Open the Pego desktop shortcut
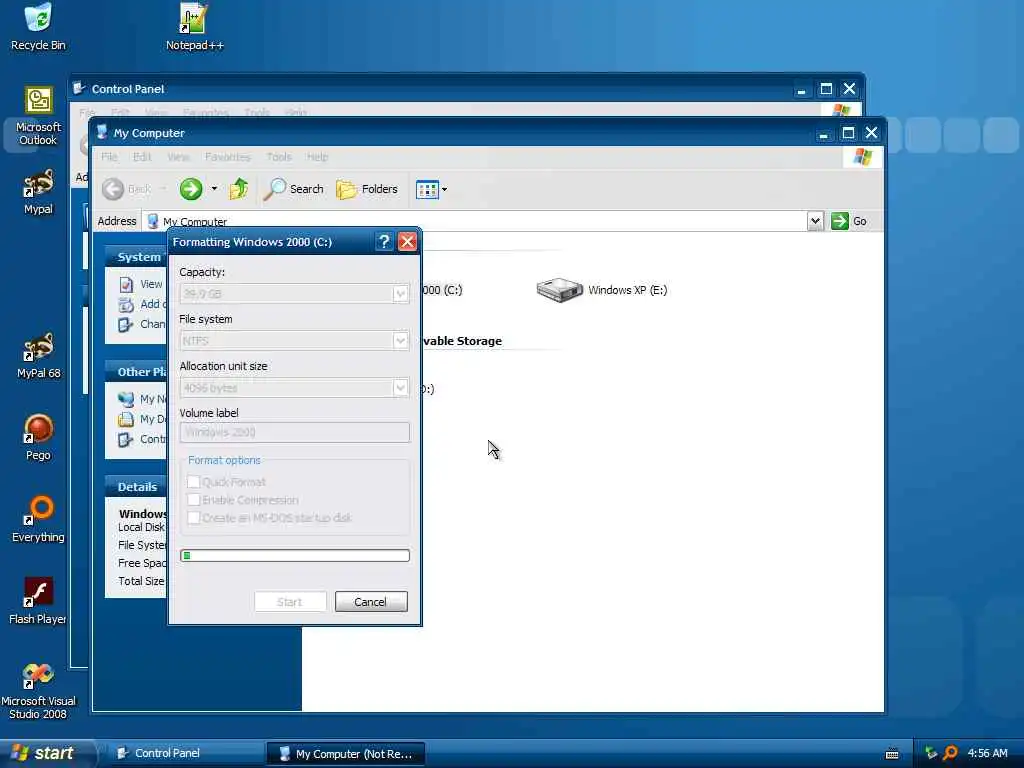This screenshot has width=1024, height=768. click(x=38, y=438)
